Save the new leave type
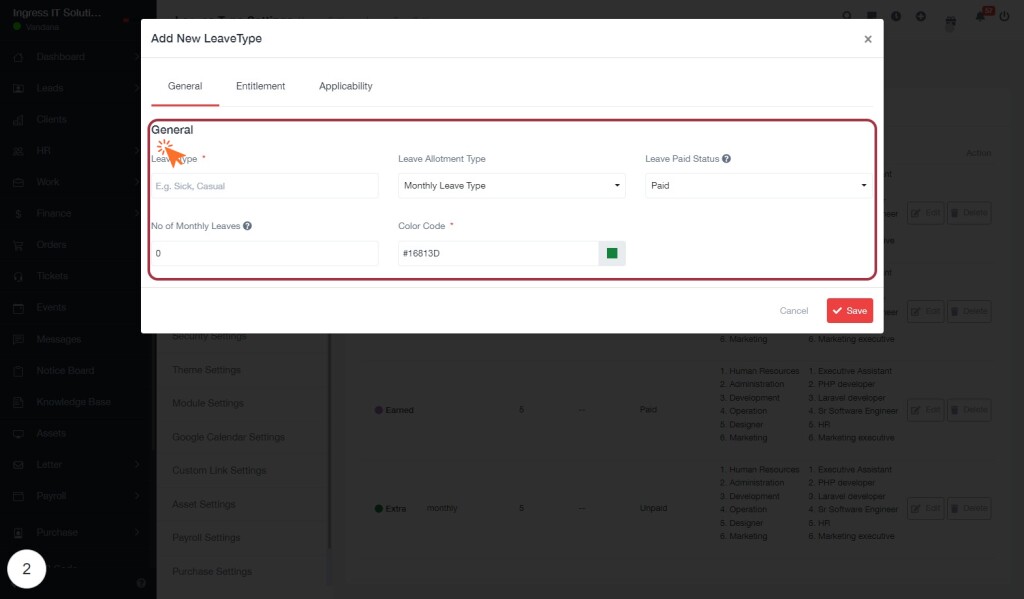Image resolution: width=1024 pixels, height=599 pixels. click(850, 311)
